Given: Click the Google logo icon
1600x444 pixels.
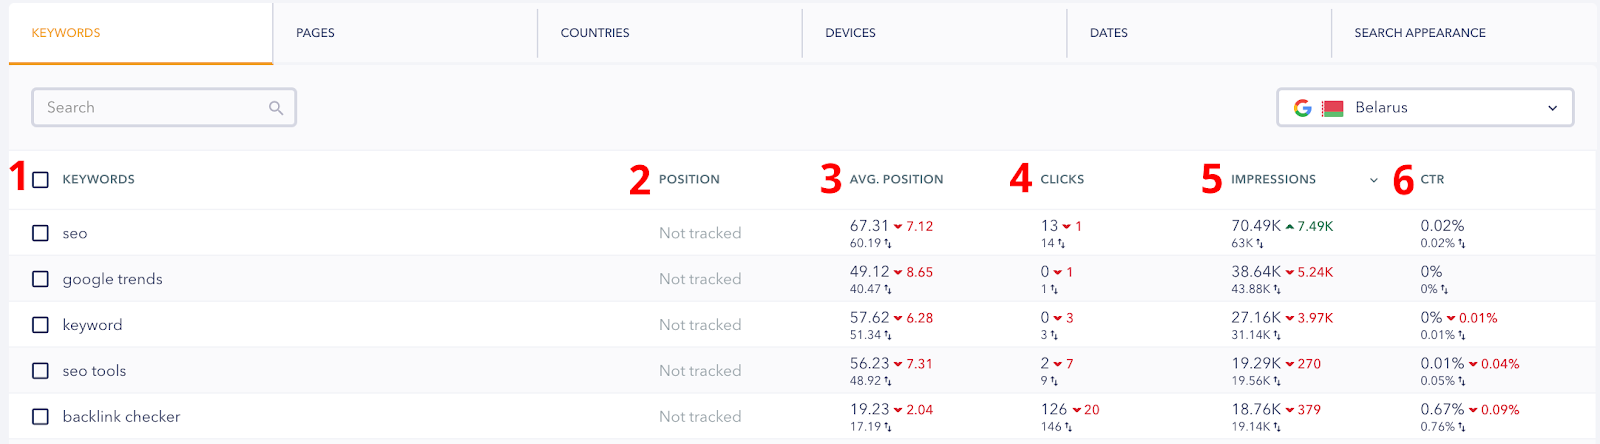Looking at the screenshot, I should click(1302, 108).
